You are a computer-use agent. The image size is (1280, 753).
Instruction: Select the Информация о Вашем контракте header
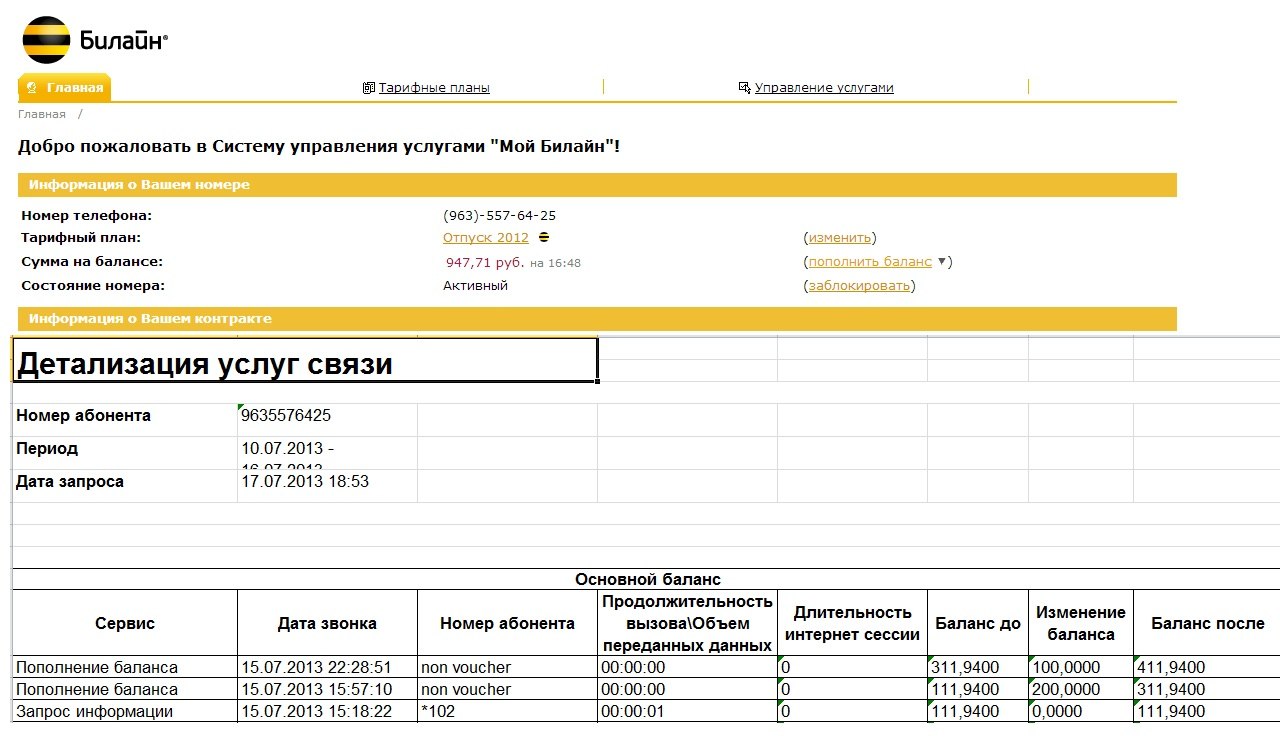click(x=597, y=319)
